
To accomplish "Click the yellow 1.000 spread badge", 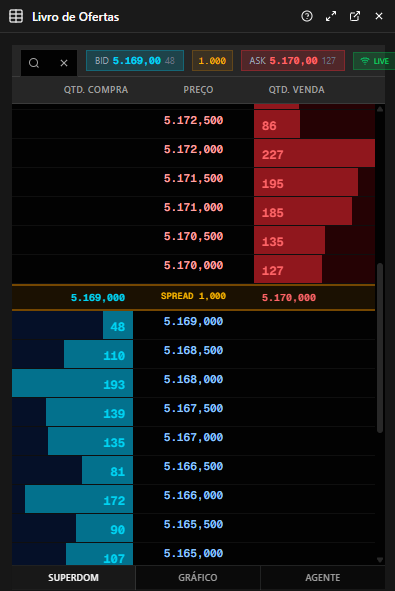I will (212, 61).
